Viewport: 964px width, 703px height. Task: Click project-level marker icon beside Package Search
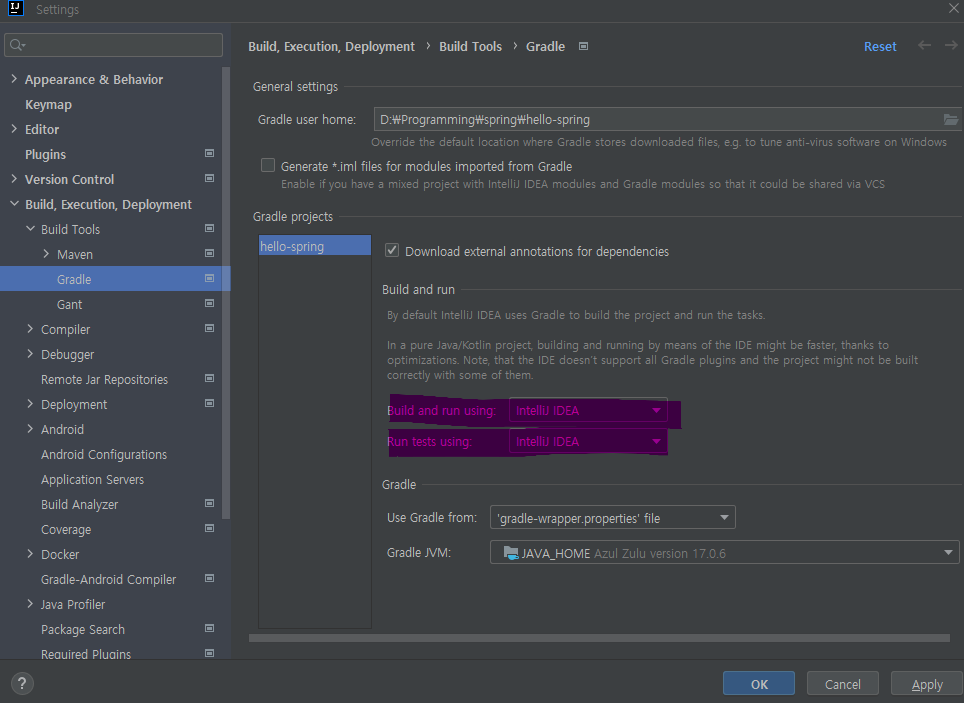(x=209, y=629)
